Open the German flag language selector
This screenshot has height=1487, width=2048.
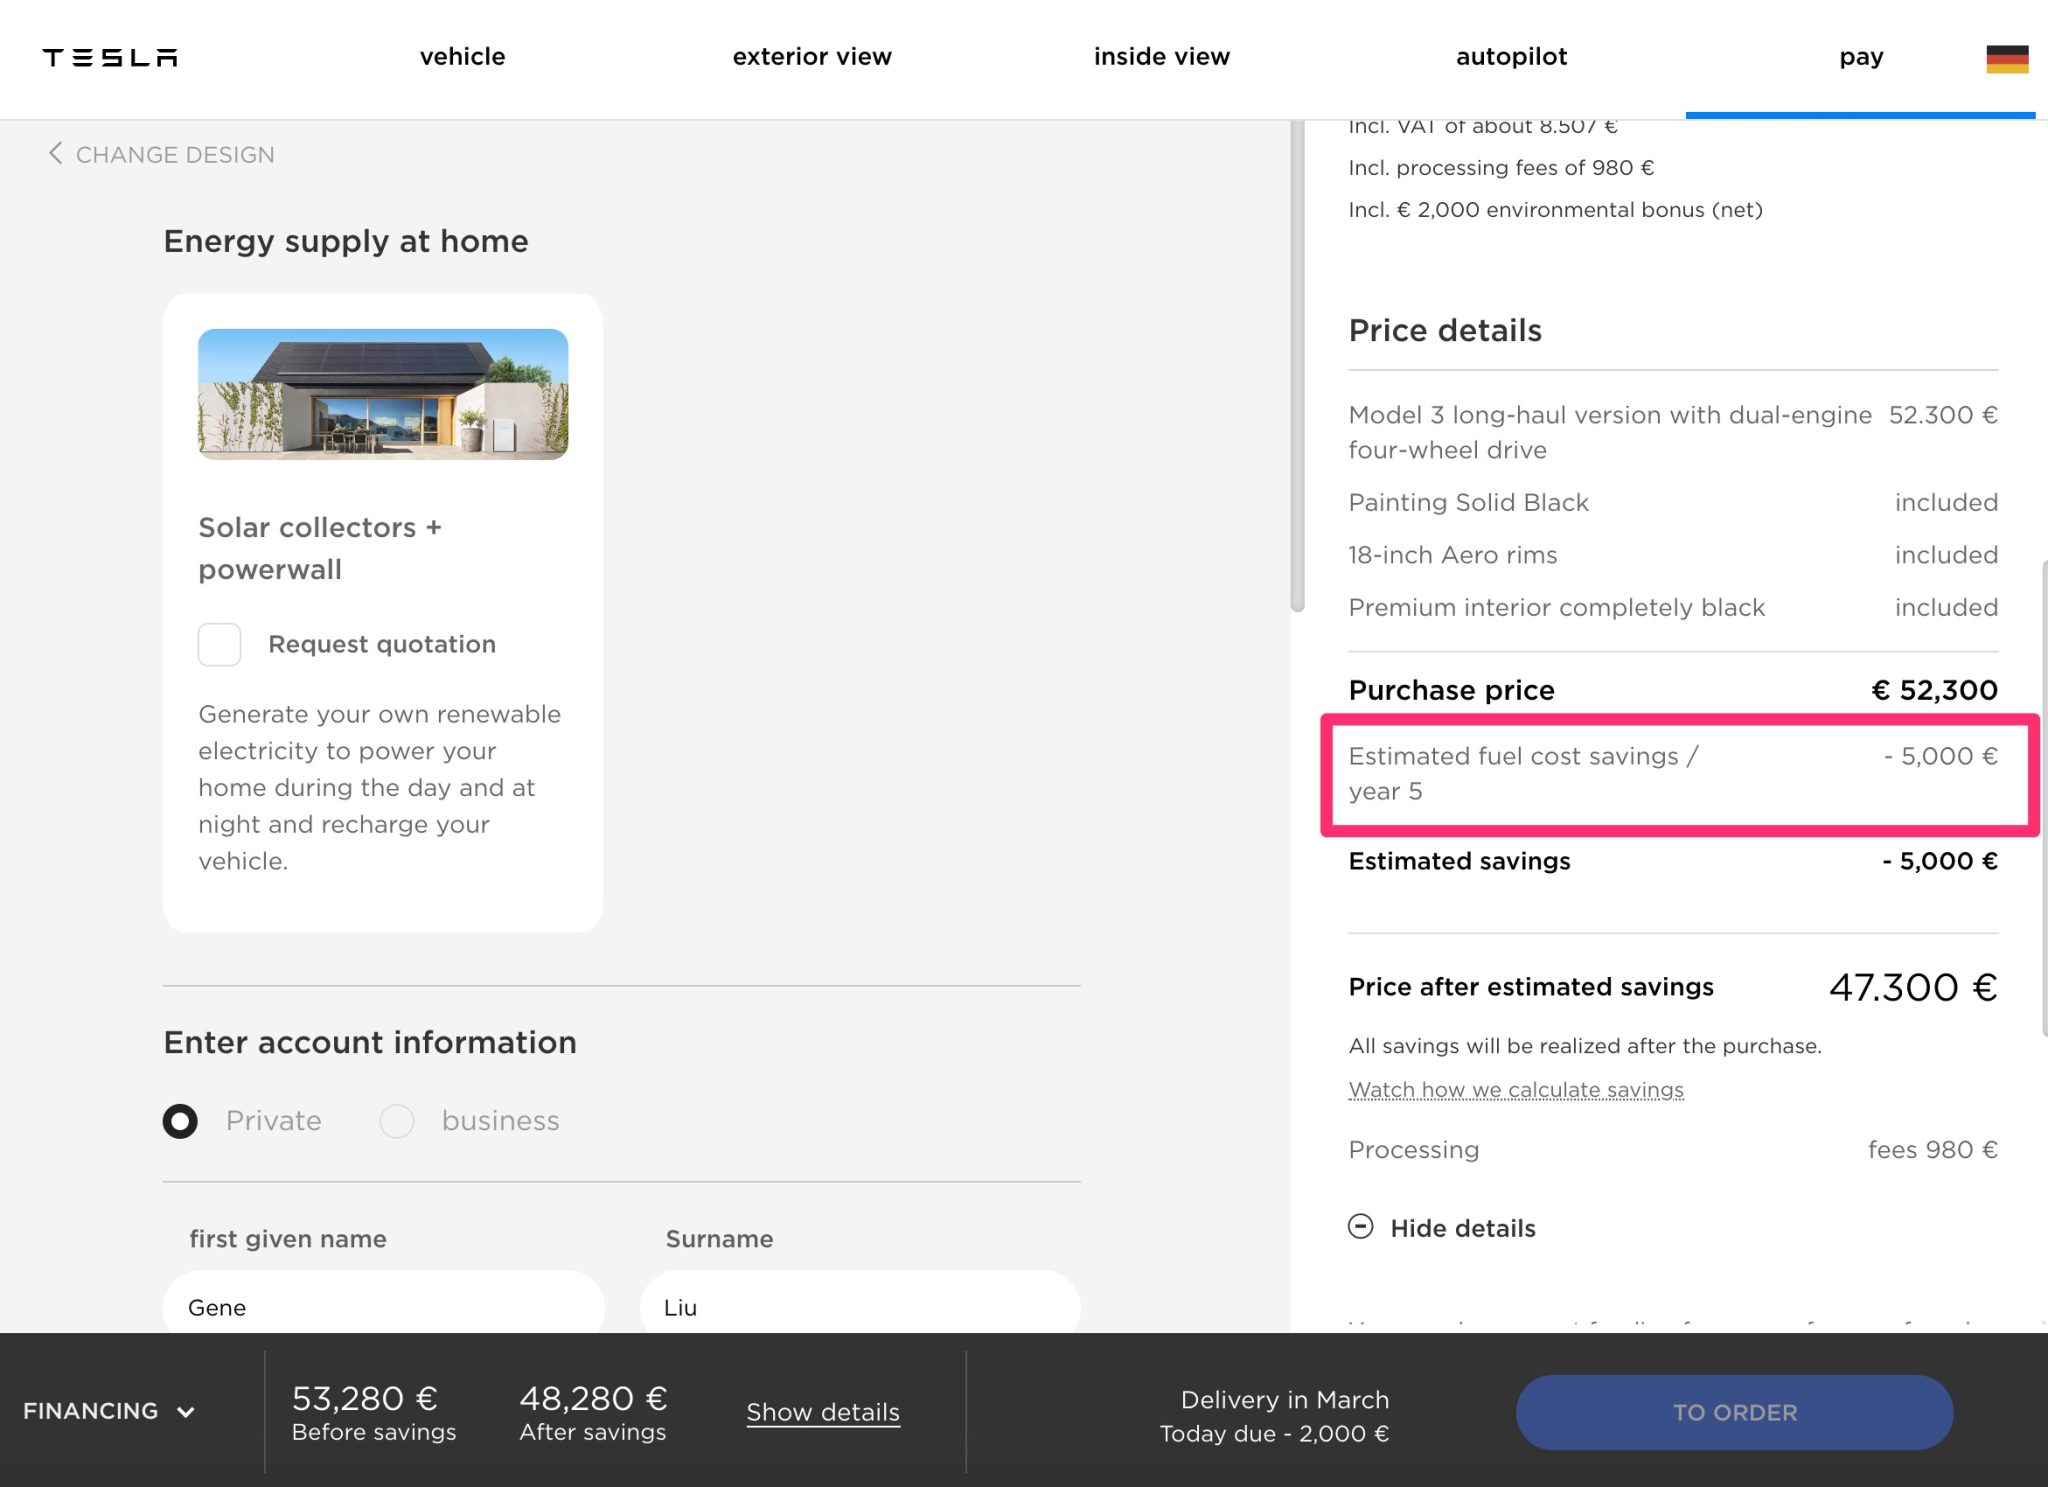coord(2006,59)
